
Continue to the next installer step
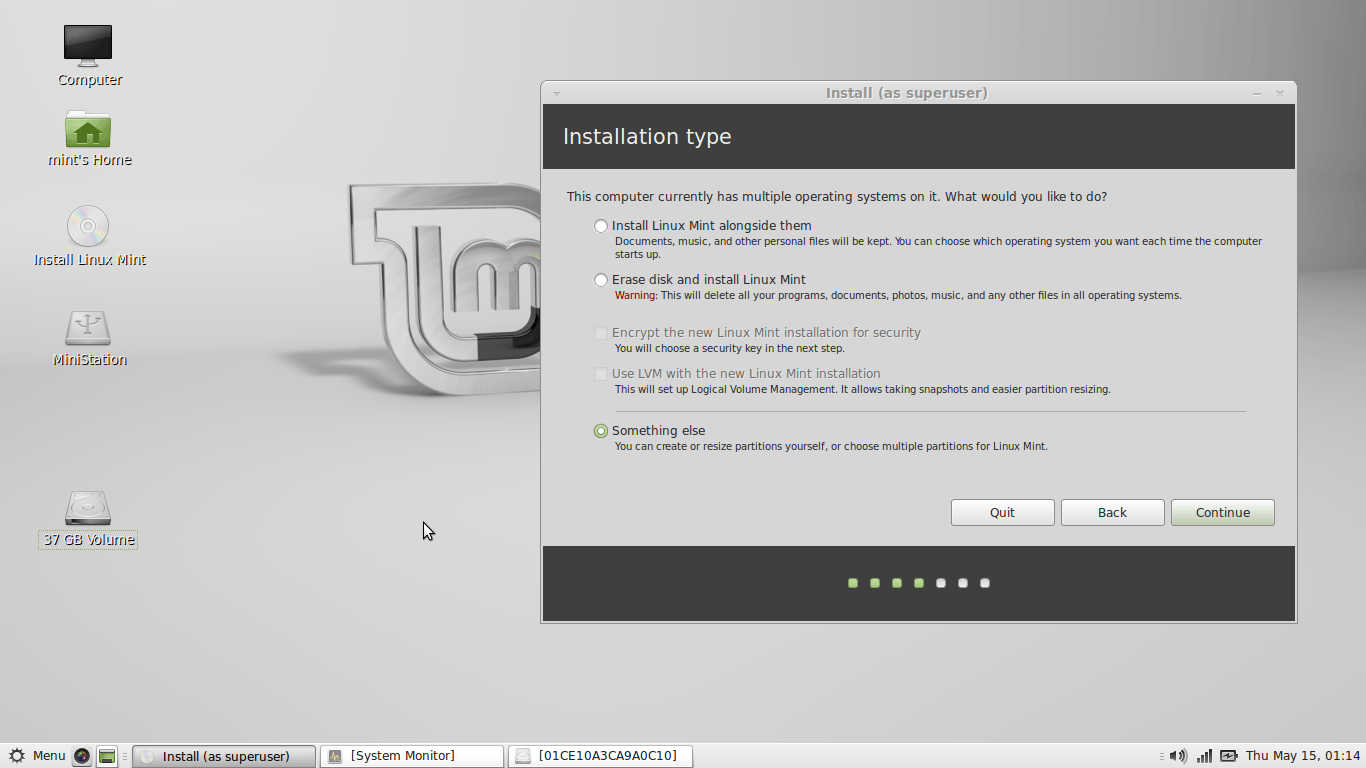[x=1223, y=513]
